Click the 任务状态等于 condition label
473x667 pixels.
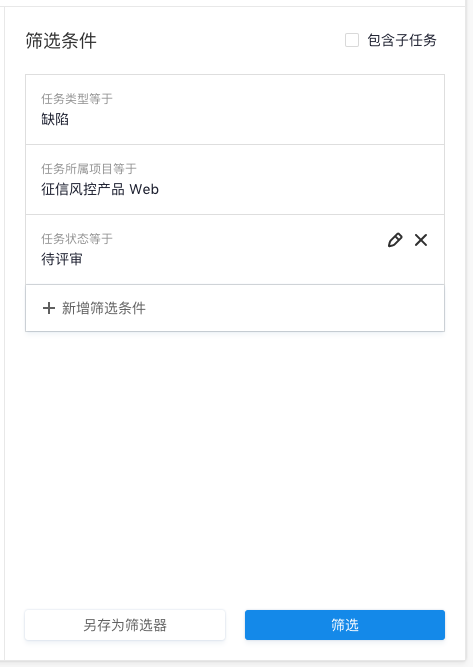pos(77,239)
